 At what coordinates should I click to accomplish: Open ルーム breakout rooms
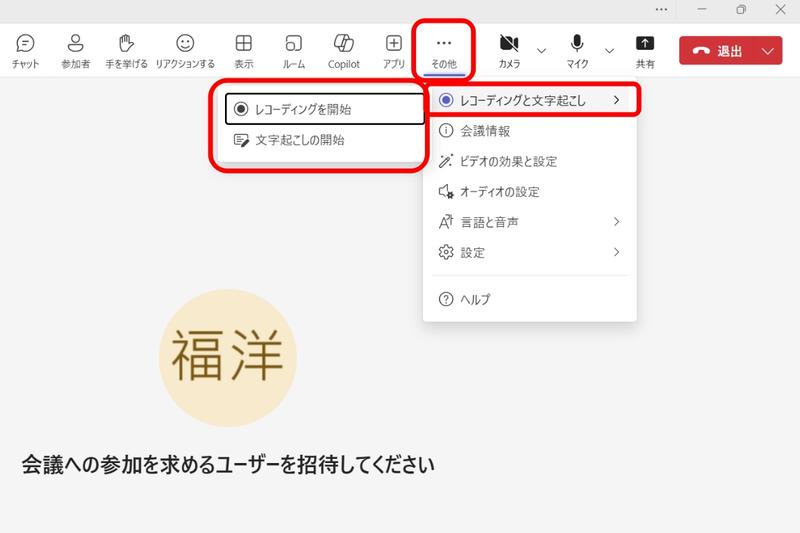pyautogui.click(x=293, y=51)
